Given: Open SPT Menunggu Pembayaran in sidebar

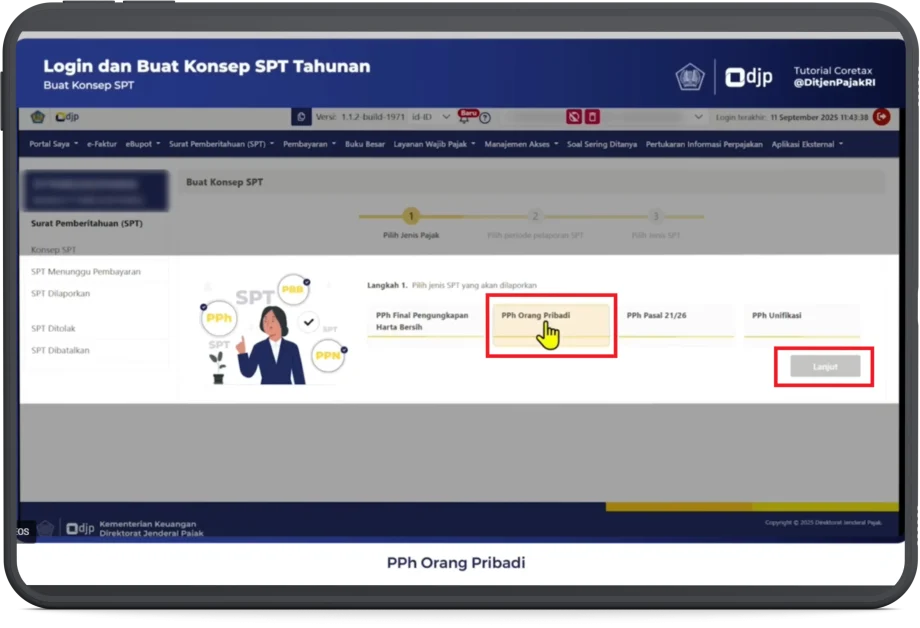Looking at the screenshot, I should (85, 271).
